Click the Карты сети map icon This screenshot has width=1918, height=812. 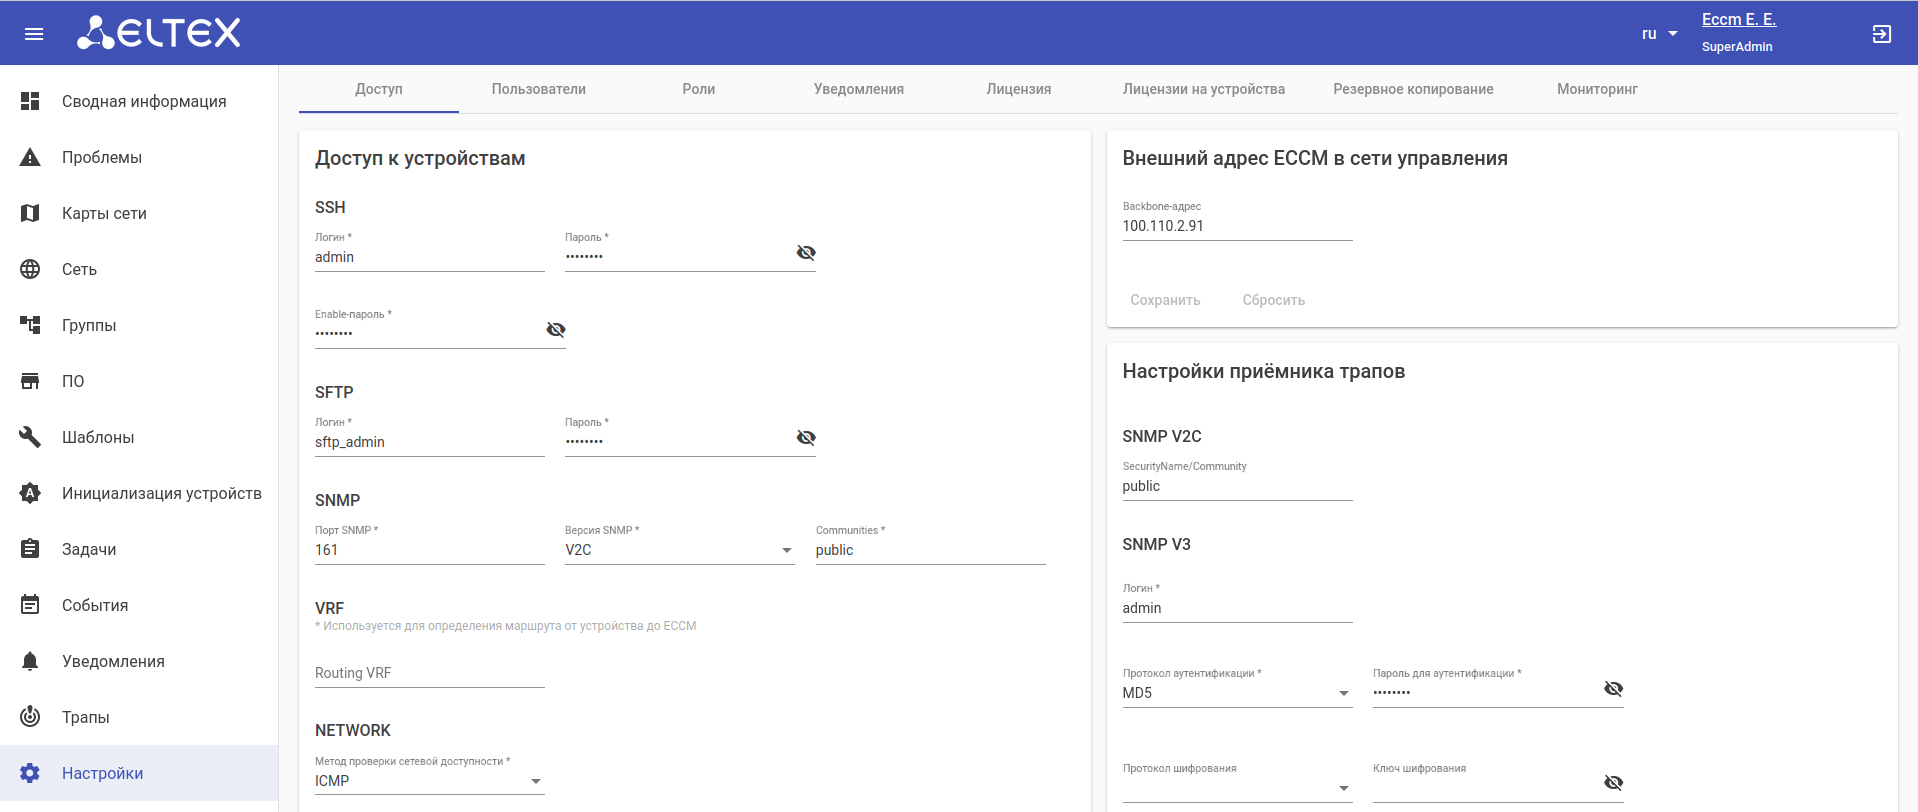pyautogui.click(x=30, y=213)
